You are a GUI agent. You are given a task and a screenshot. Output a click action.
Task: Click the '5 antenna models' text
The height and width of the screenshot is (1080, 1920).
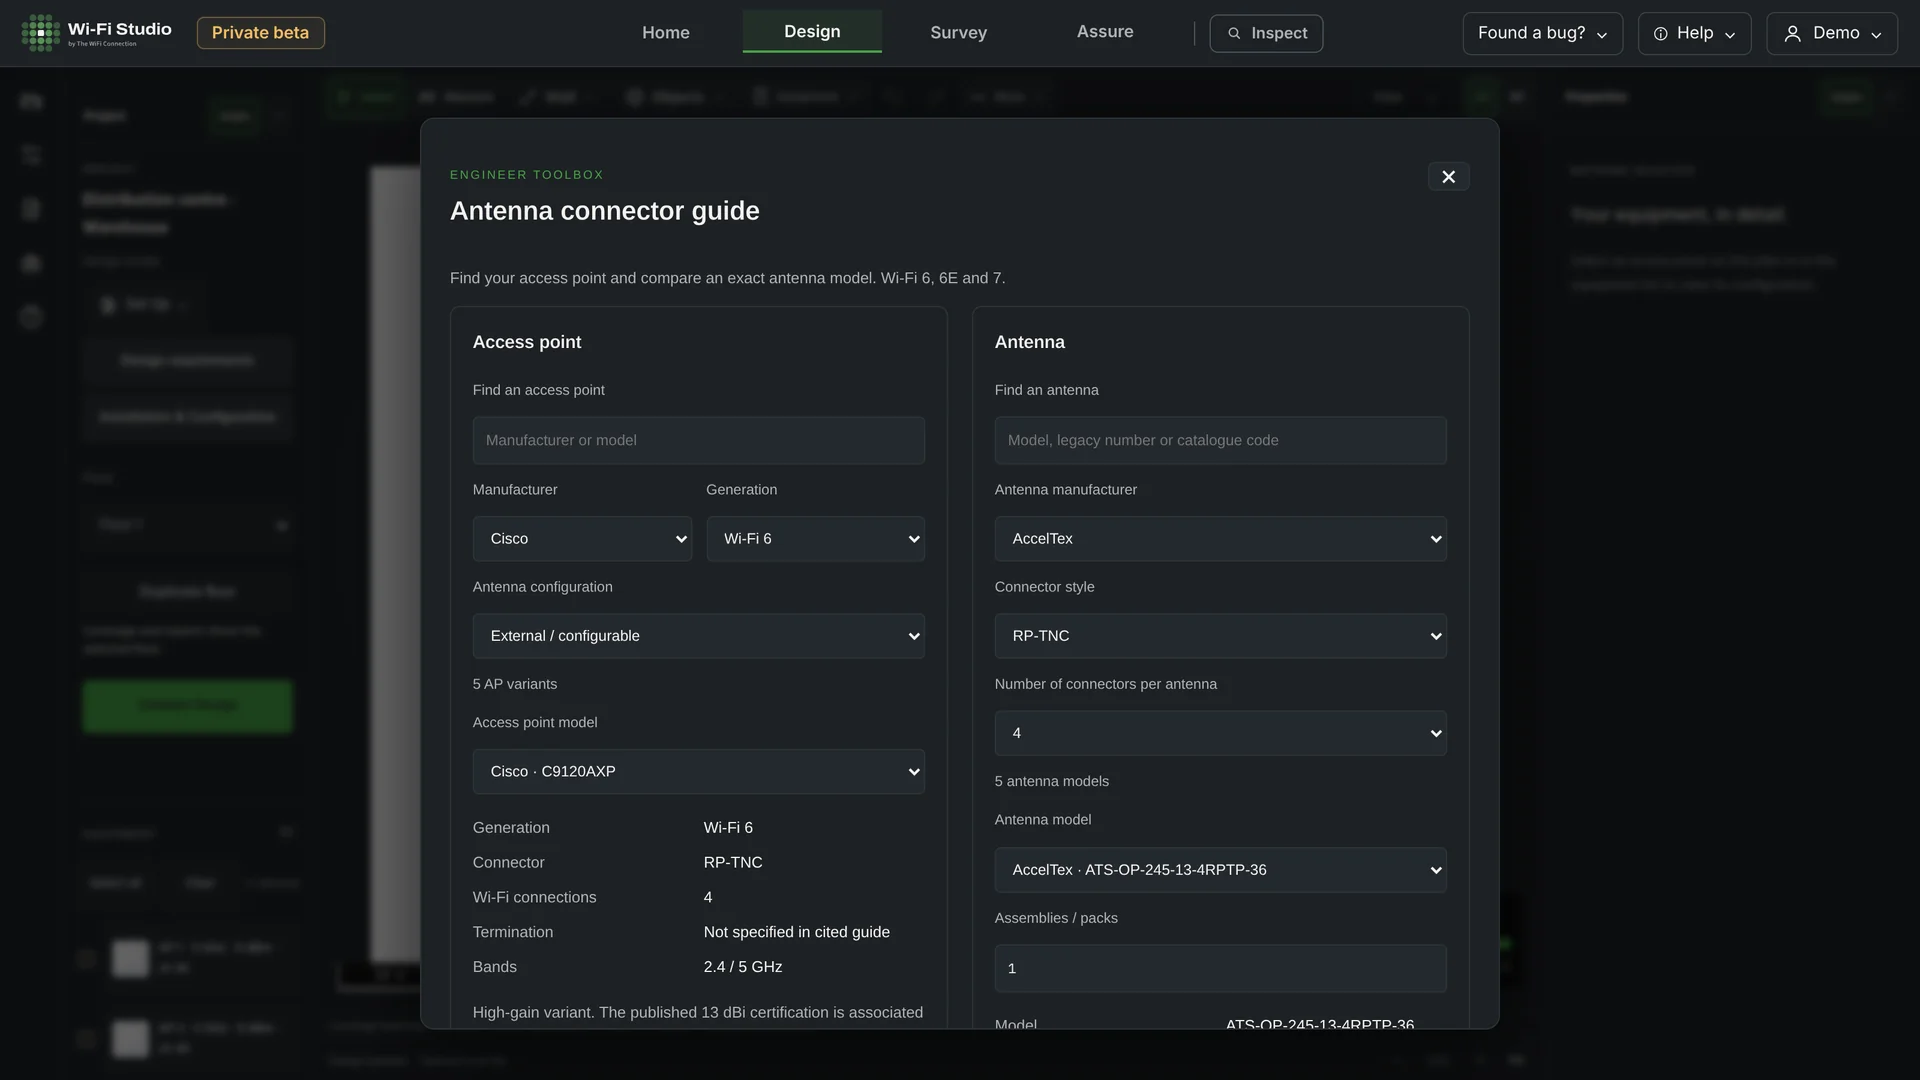pyautogui.click(x=1052, y=781)
